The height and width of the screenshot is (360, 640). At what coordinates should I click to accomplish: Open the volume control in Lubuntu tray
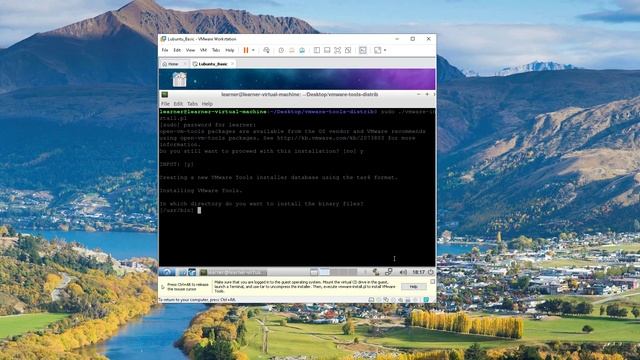[403, 272]
